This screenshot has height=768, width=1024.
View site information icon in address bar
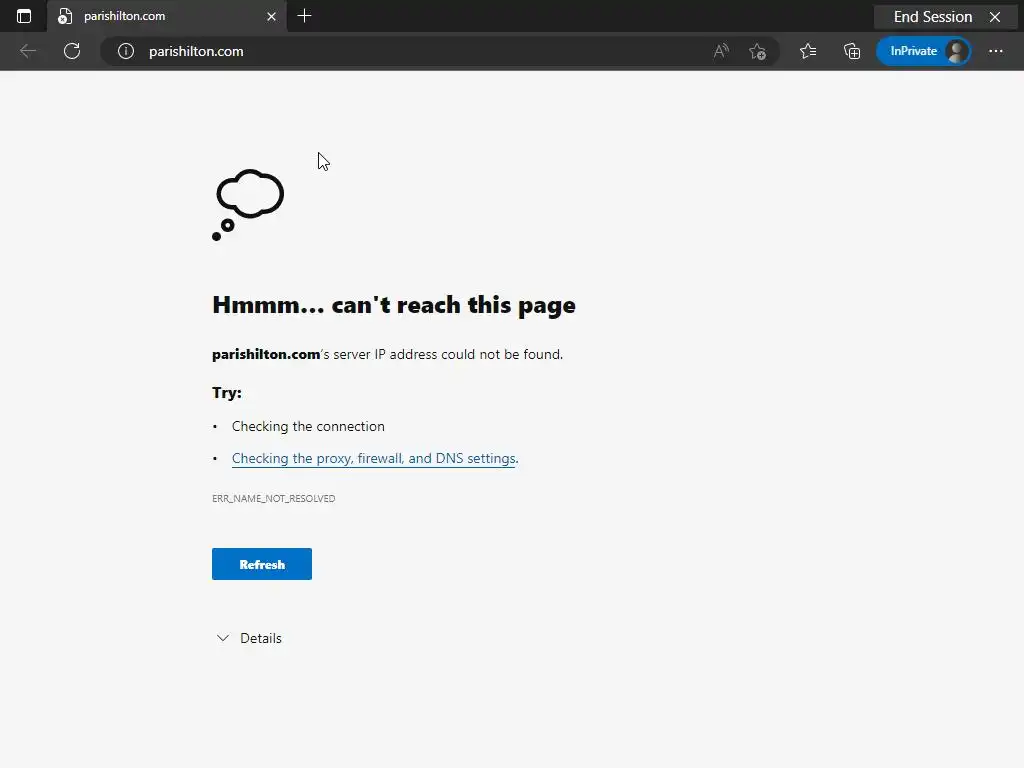click(x=126, y=51)
